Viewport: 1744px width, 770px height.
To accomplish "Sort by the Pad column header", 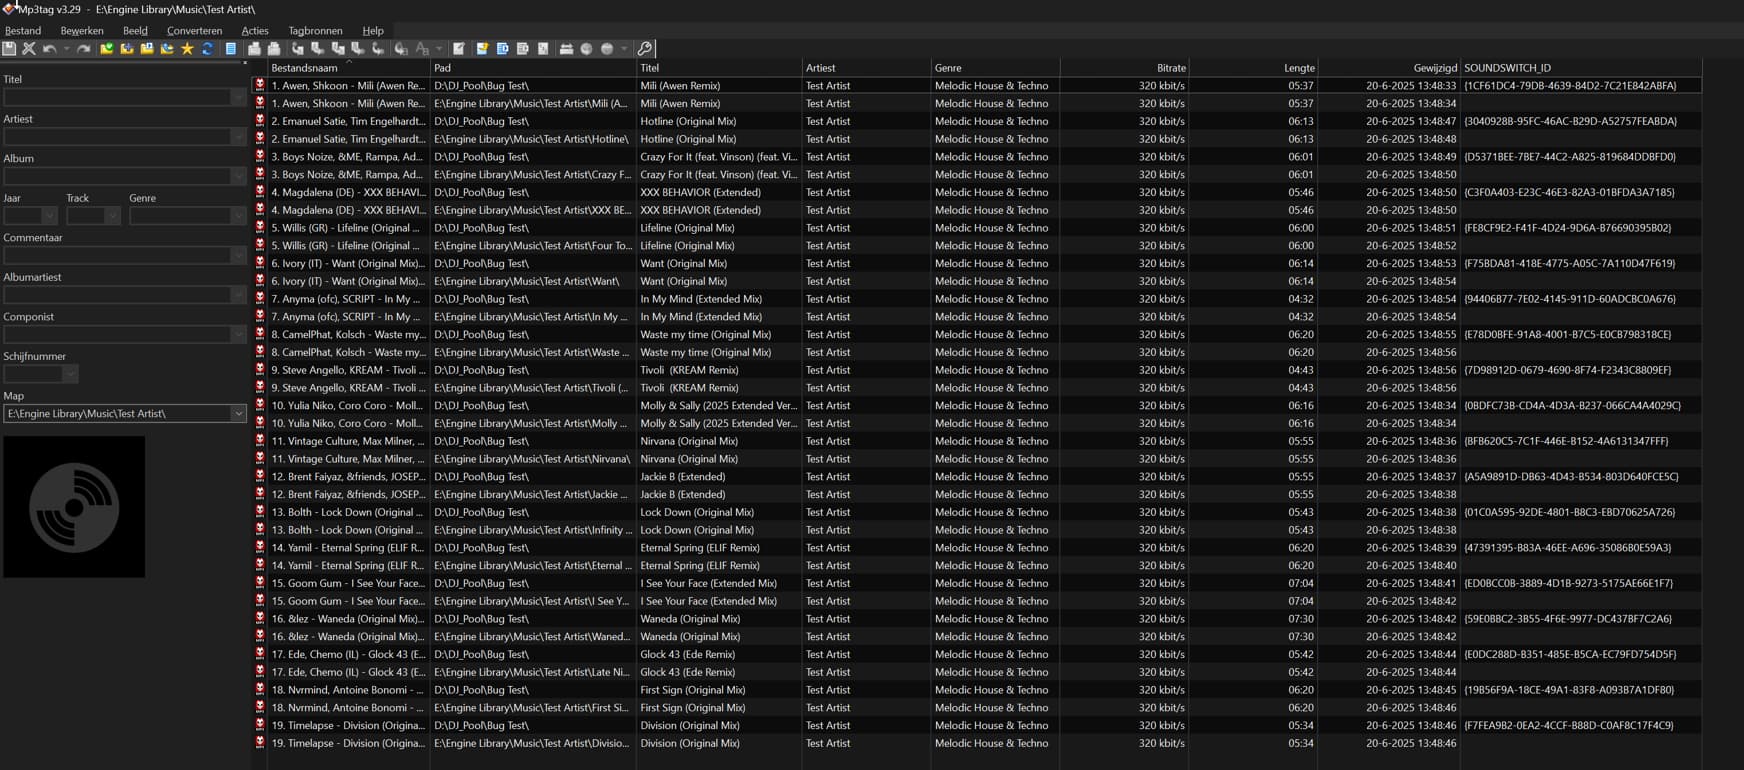I will pyautogui.click(x=533, y=68).
